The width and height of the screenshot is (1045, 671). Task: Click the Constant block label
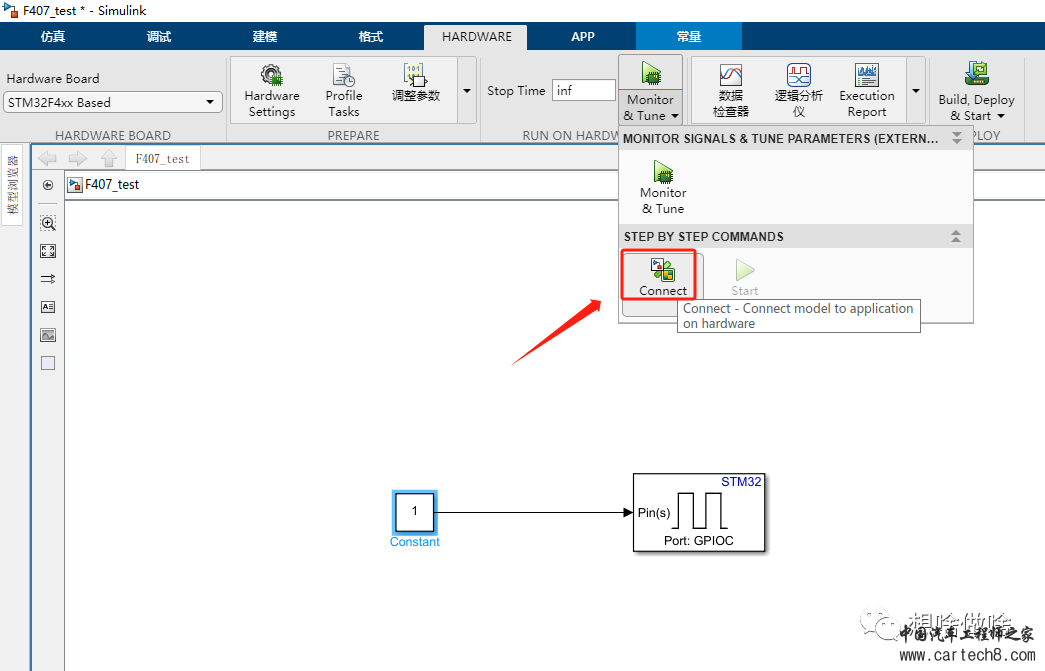(415, 542)
